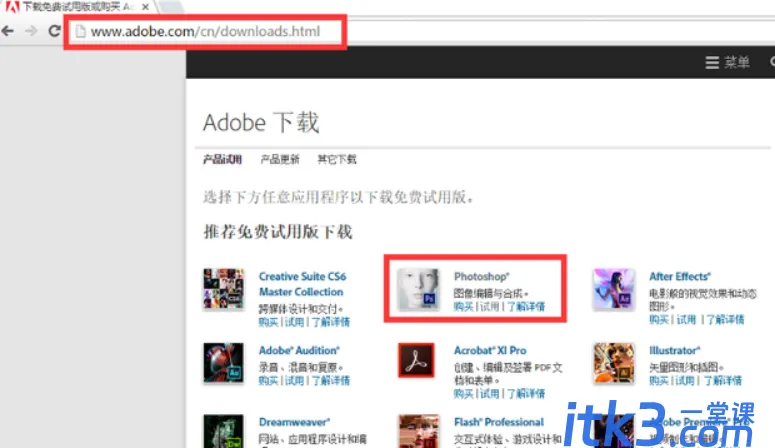Open the 菜单 text label in header

737,63
